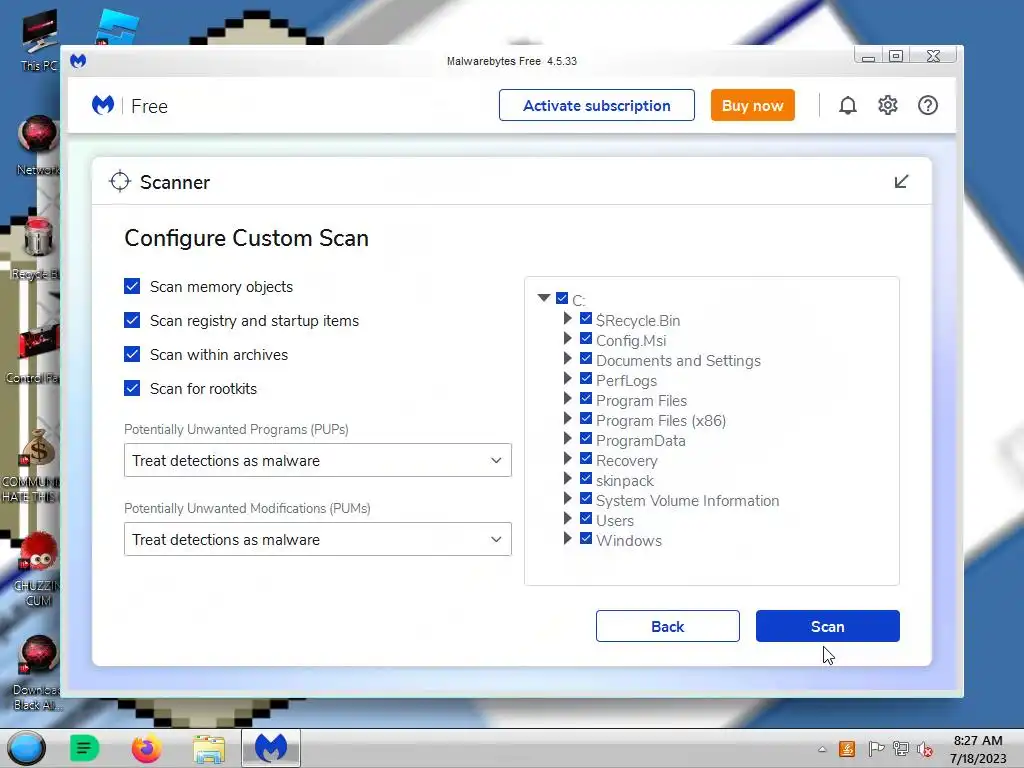Click the muted volume tray icon
Screen dimensions: 1024x768
924,749
